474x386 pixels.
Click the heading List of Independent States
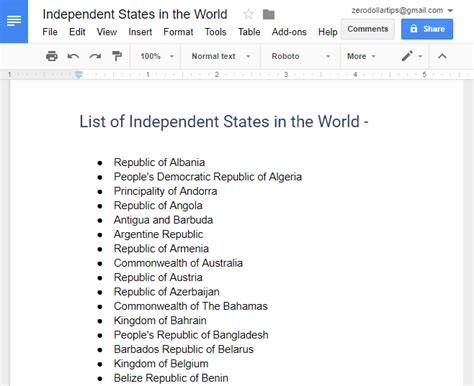point(224,121)
